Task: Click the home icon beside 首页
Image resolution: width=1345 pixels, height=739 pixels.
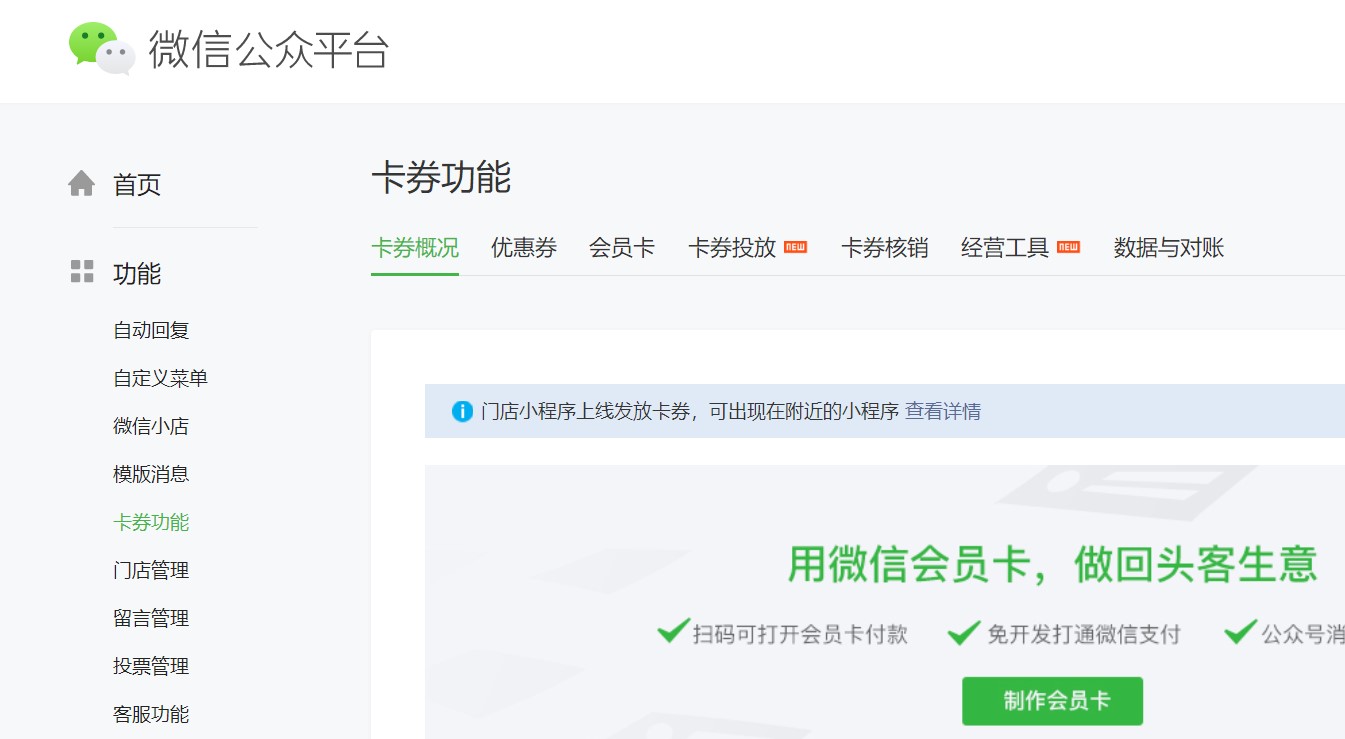Action: (81, 184)
